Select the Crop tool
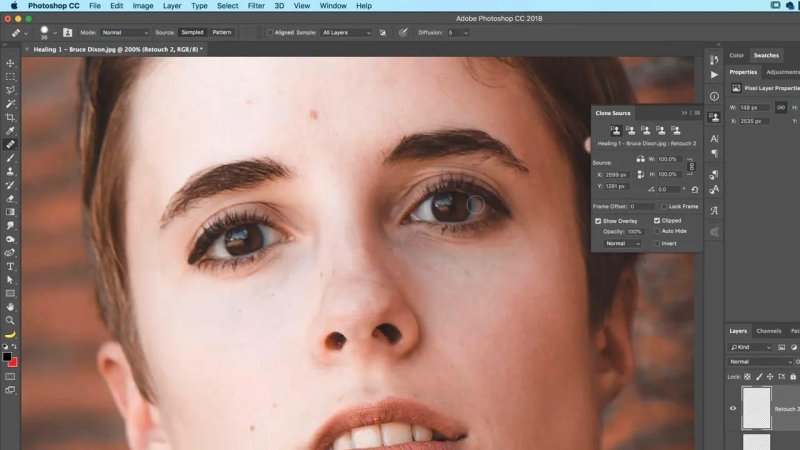Screen dimensions: 800x450 [x=10, y=117]
